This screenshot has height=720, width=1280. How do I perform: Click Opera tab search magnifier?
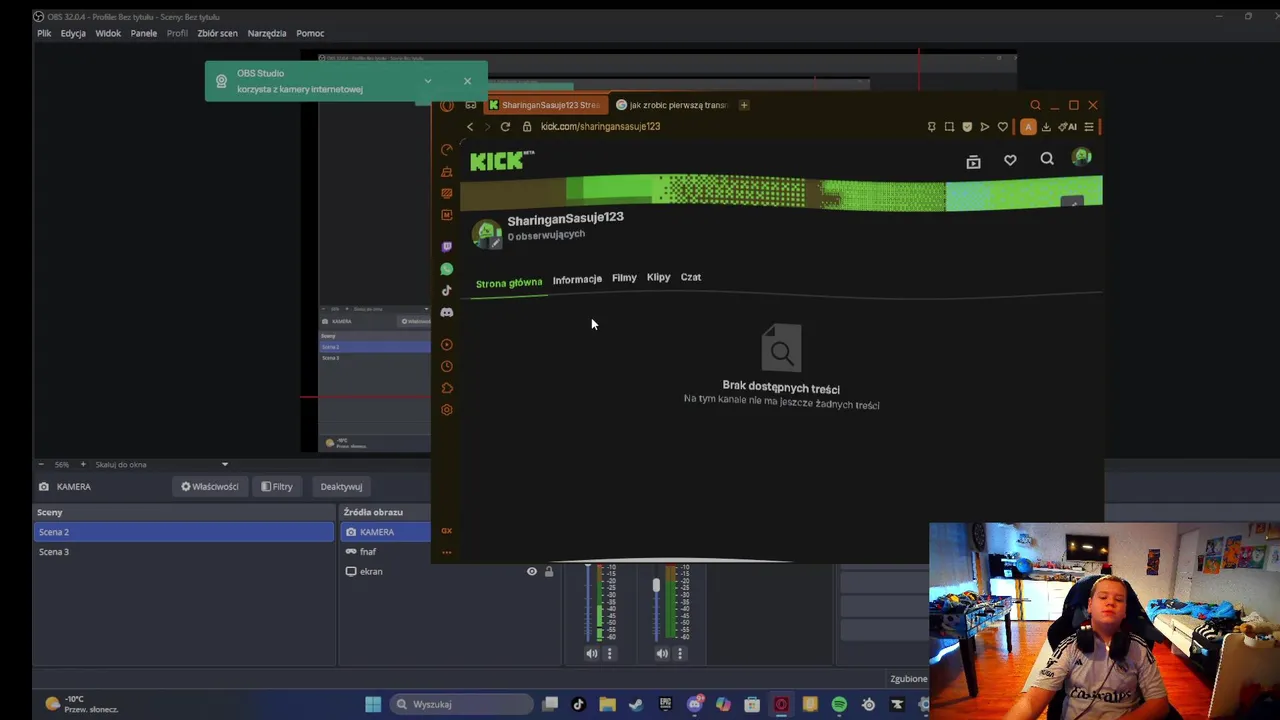tap(1036, 105)
